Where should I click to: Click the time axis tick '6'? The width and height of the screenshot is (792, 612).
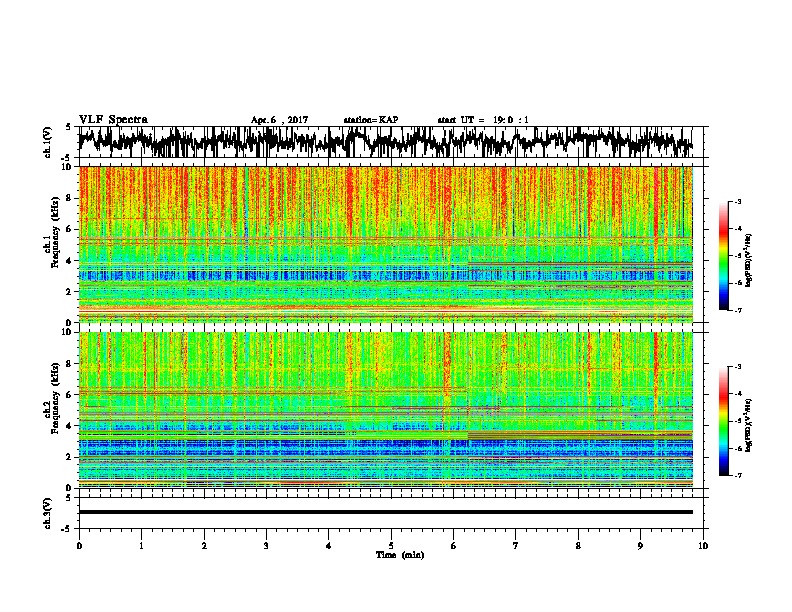(454, 546)
